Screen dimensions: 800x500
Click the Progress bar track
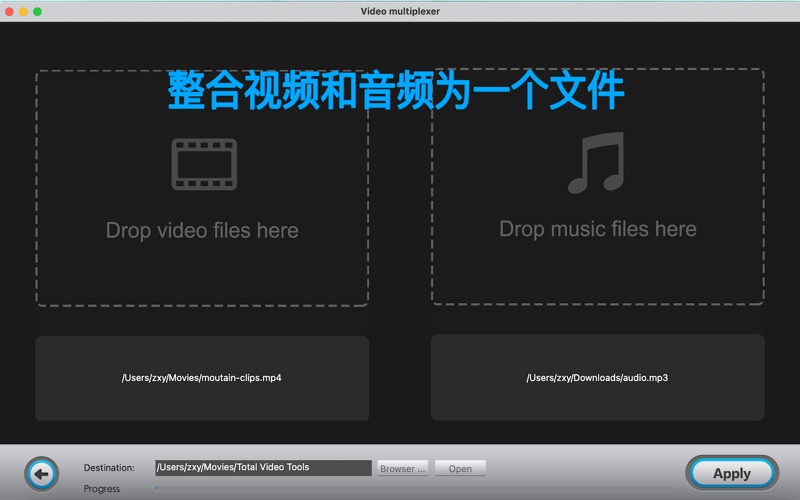(x=400, y=488)
